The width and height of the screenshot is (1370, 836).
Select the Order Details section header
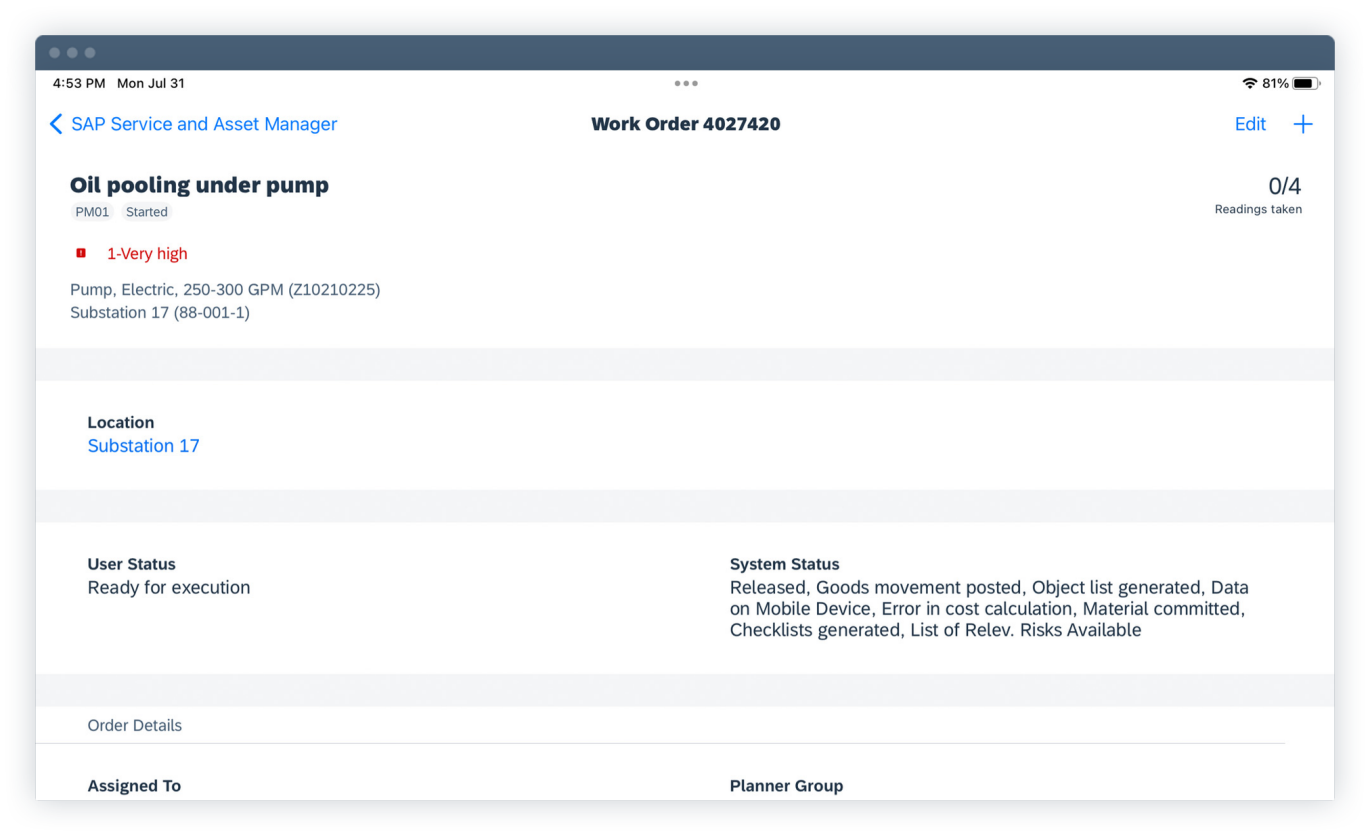(x=135, y=726)
